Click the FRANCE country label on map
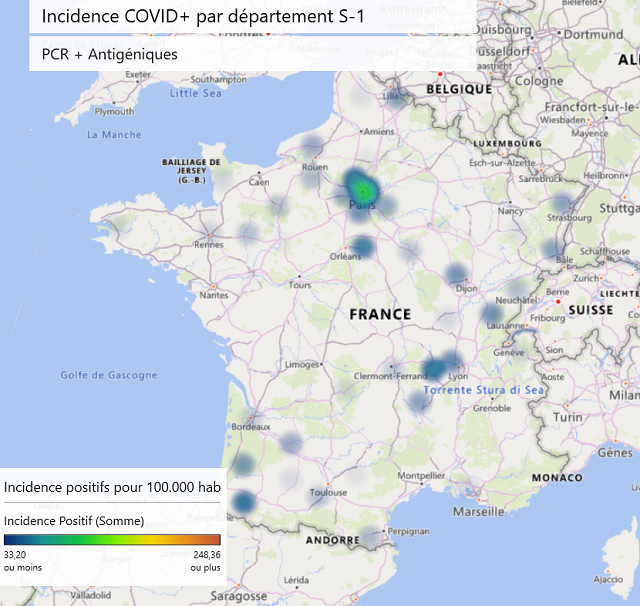This screenshot has height=606, width=640. (x=380, y=314)
